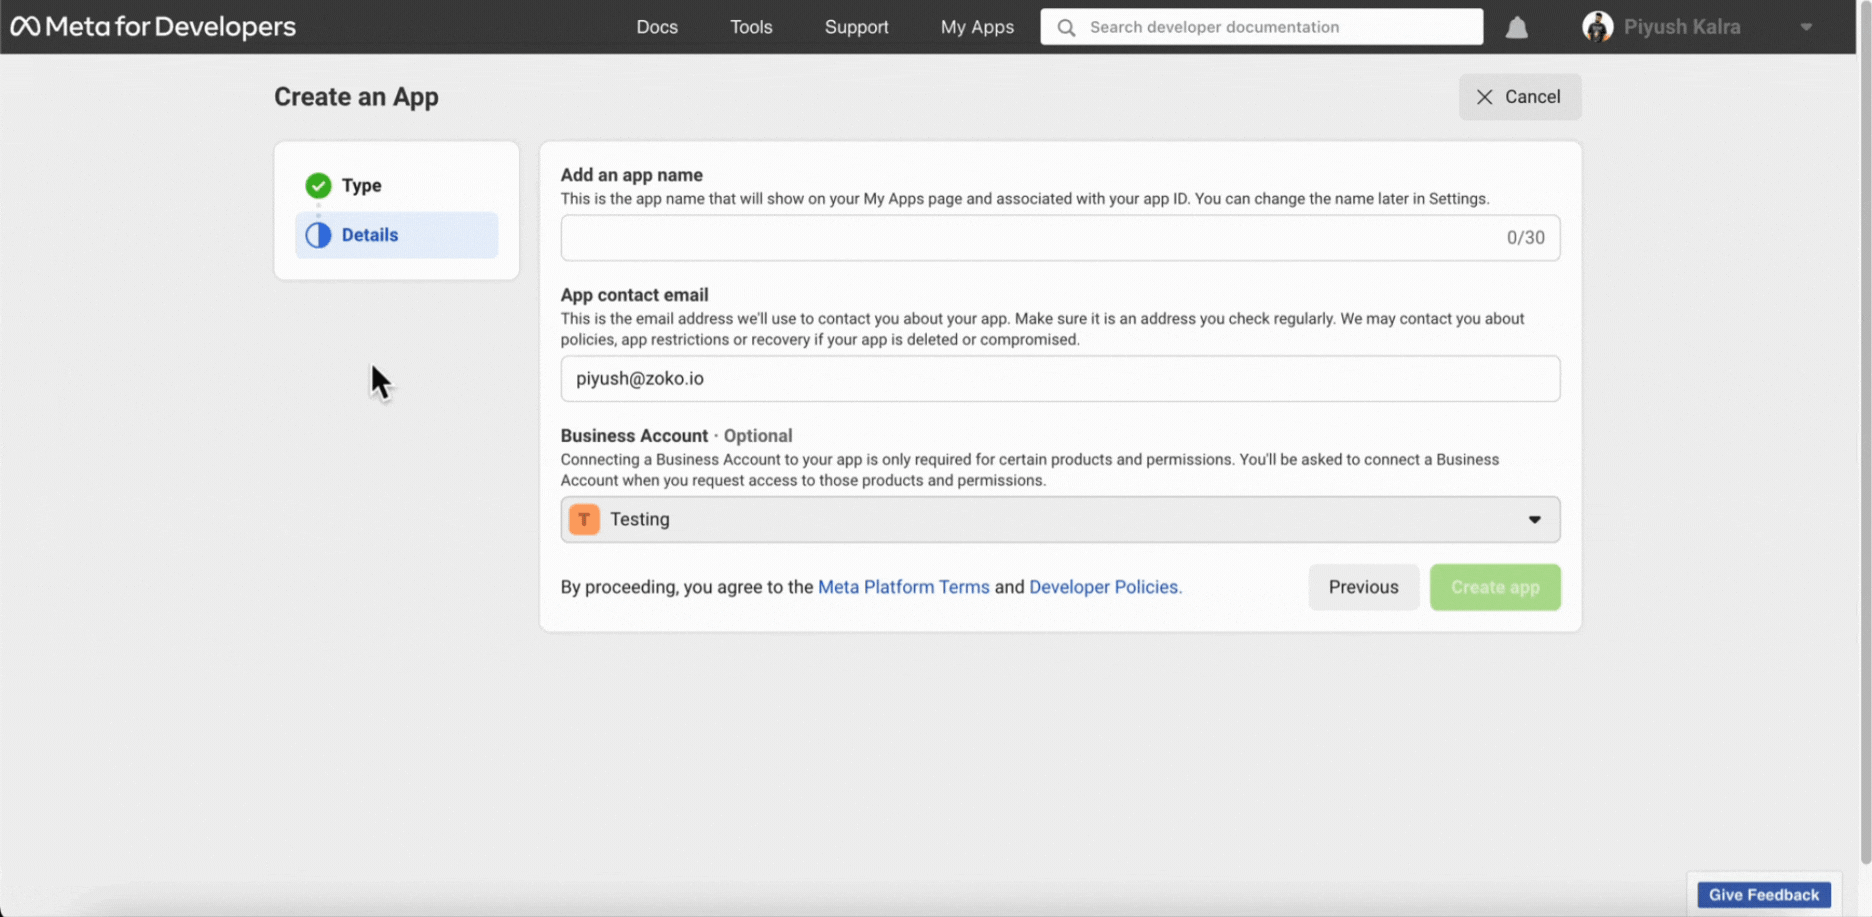This screenshot has width=1872, height=917.
Task: Click the Piyush Kalra username
Action: point(1682,27)
